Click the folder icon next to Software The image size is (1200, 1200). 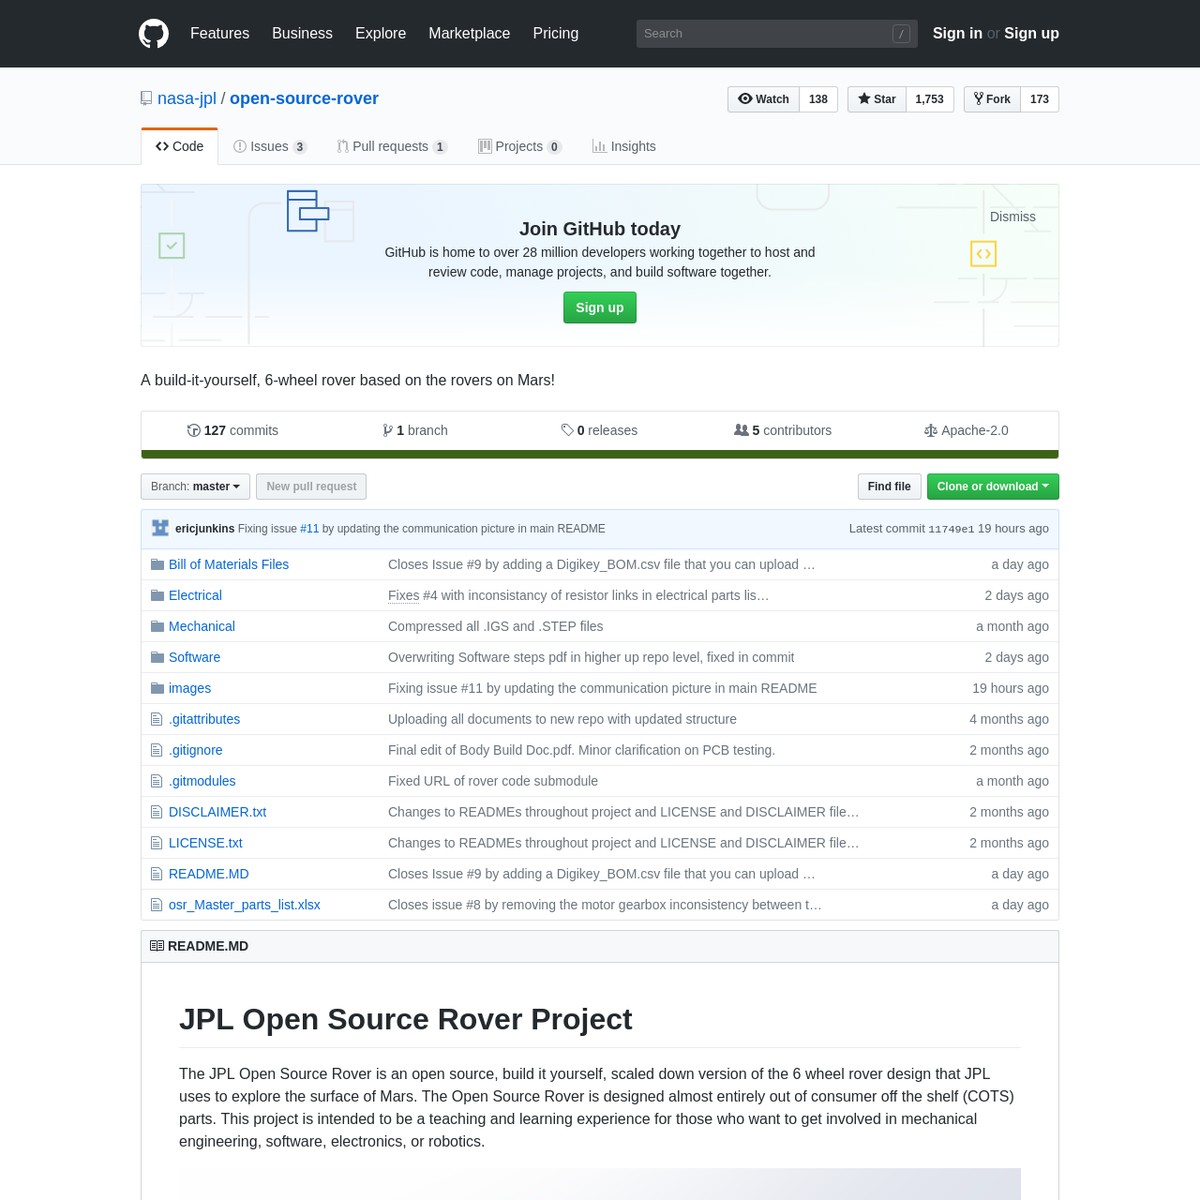[x=157, y=657]
